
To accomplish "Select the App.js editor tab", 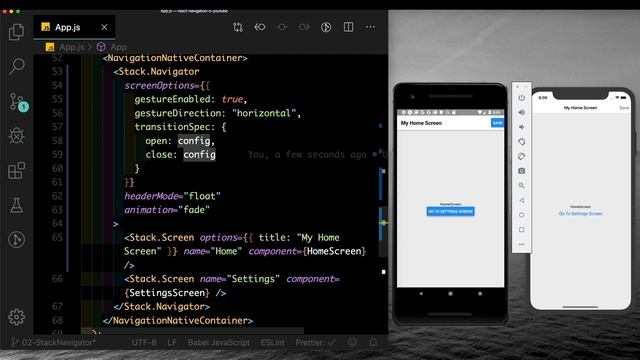I will pyautogui.click(x=74, y=27).
